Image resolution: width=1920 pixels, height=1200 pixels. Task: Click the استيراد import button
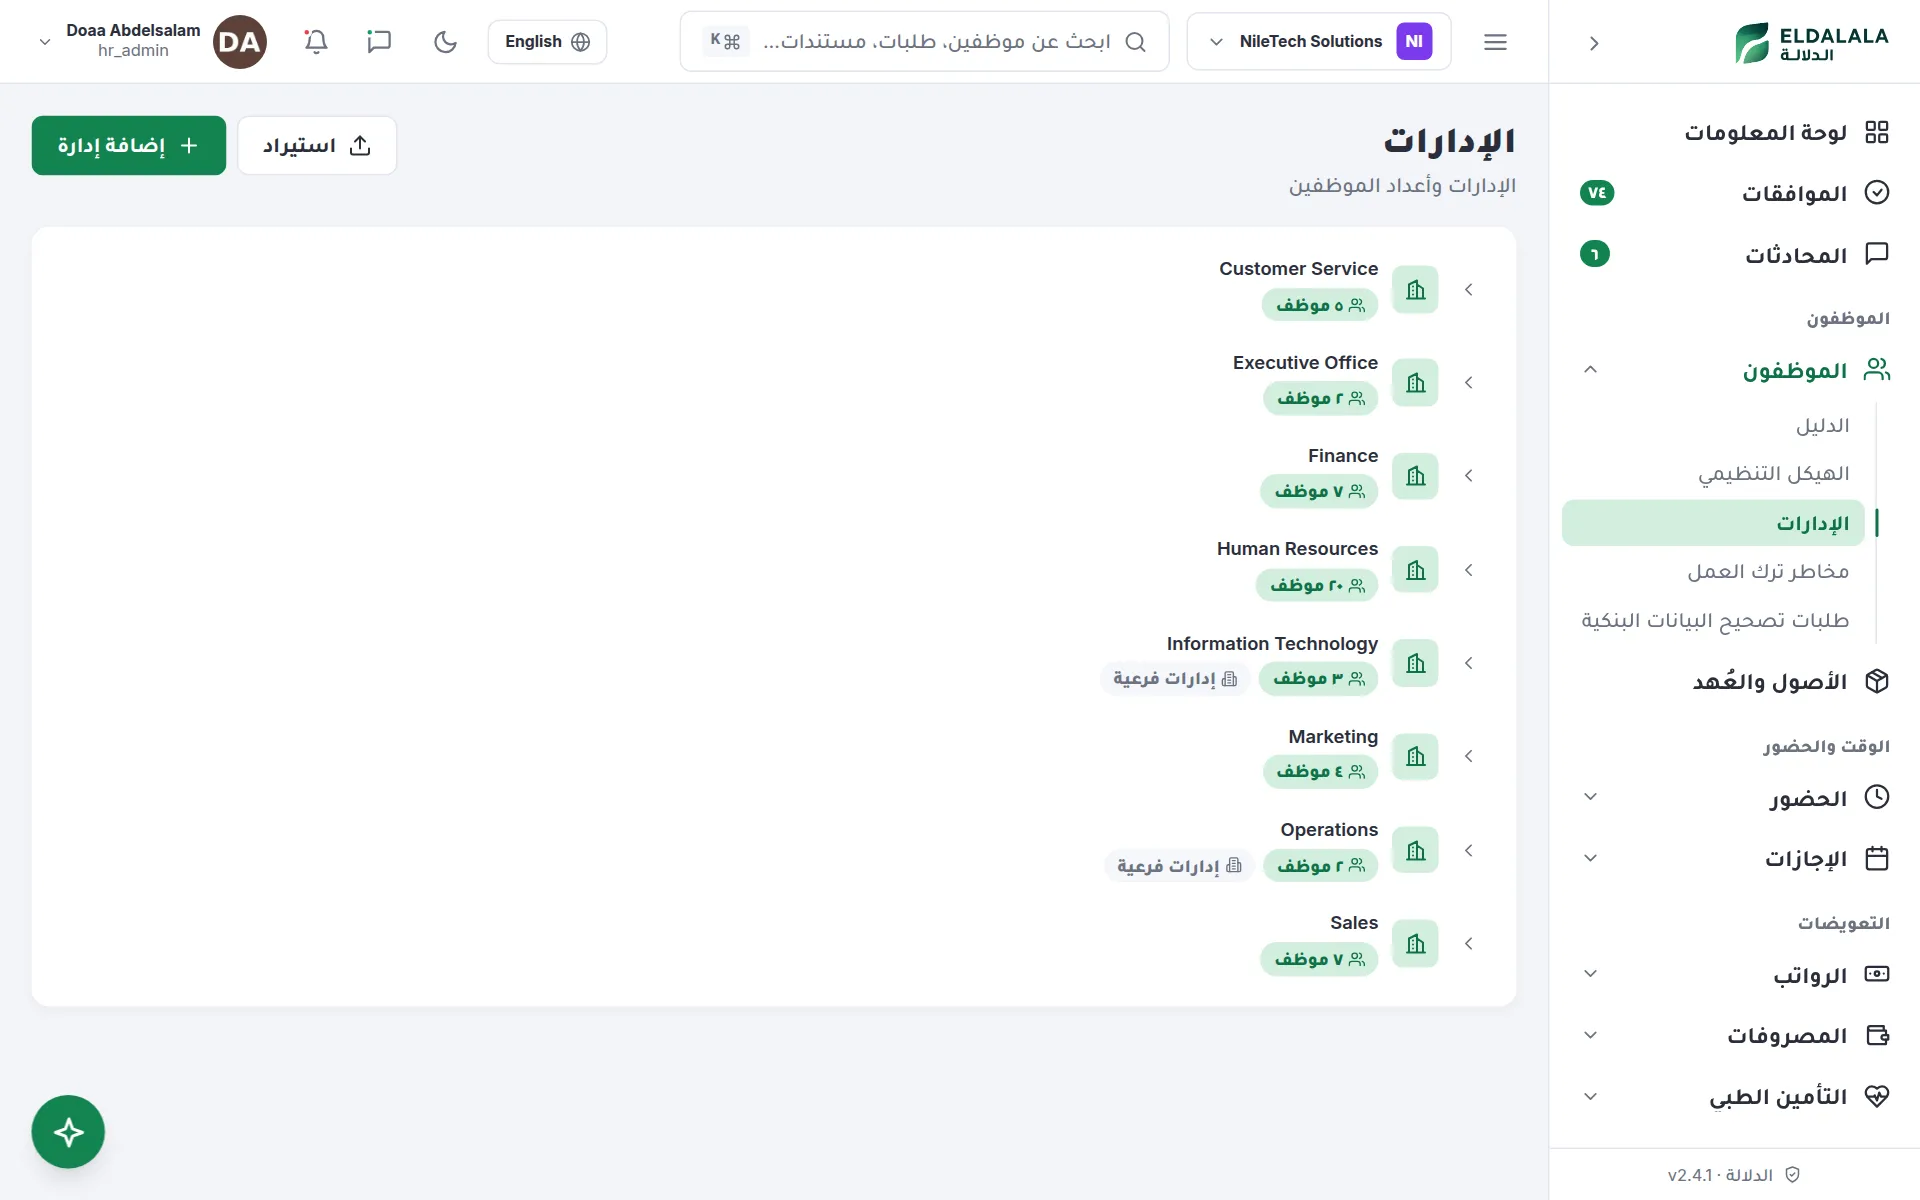[x=317, y=146]
